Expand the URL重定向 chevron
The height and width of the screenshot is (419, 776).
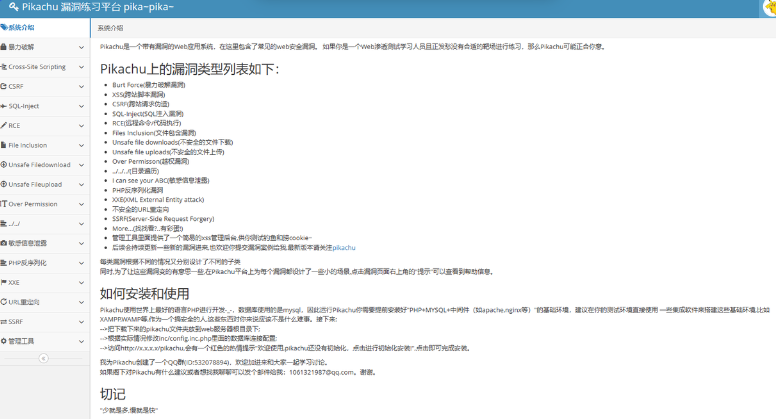tap(82, 301)
